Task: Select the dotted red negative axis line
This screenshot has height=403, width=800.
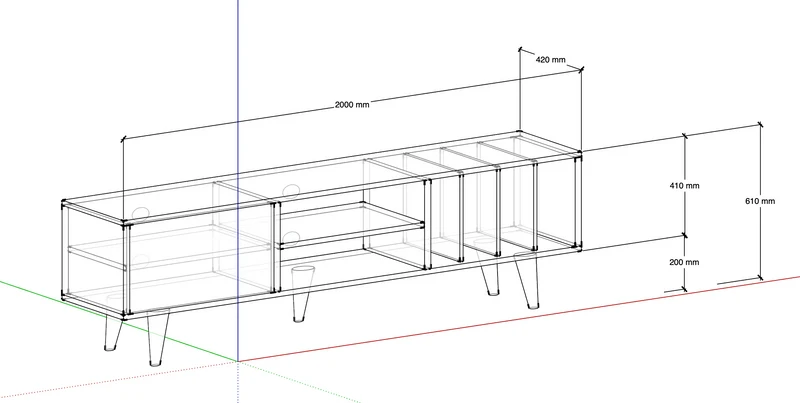Action: 118,379
